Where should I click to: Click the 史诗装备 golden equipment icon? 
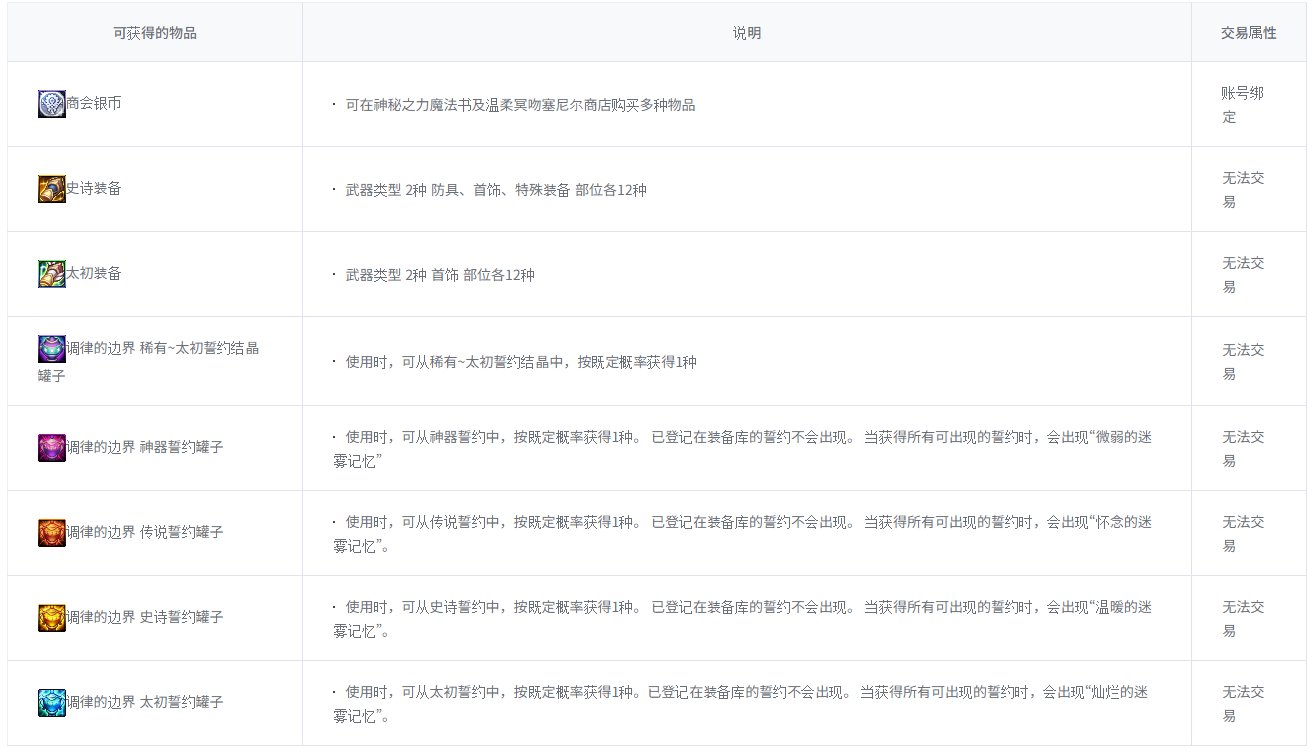point(51,189)
